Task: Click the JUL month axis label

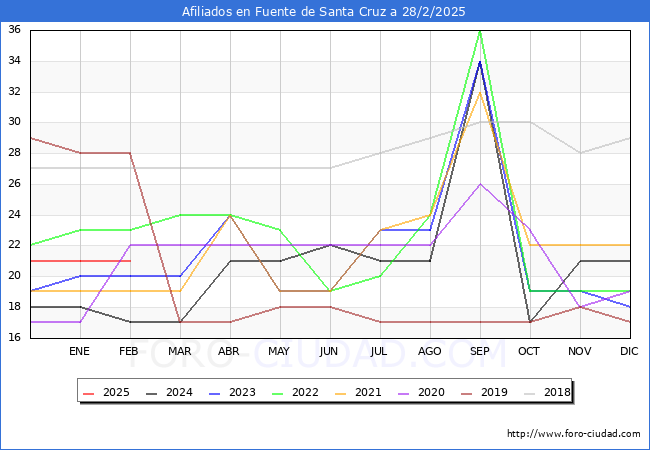Action: click(379, 351)
